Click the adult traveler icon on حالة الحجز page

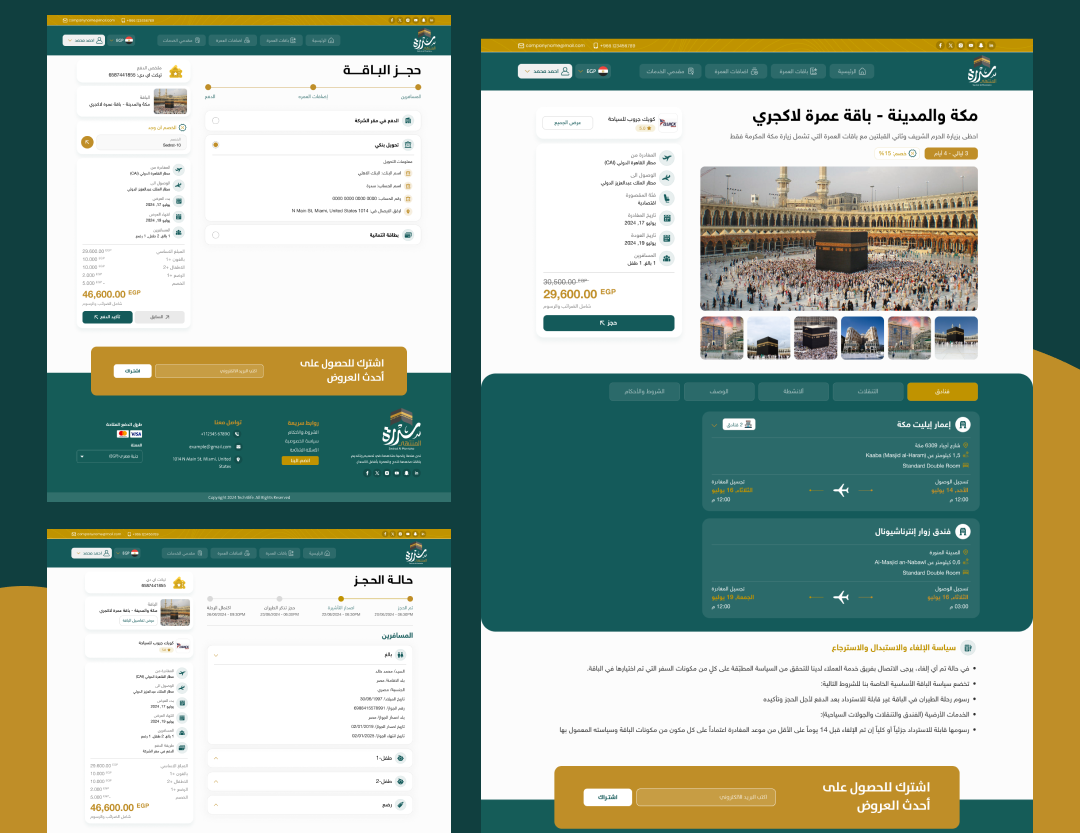(400, 655)
